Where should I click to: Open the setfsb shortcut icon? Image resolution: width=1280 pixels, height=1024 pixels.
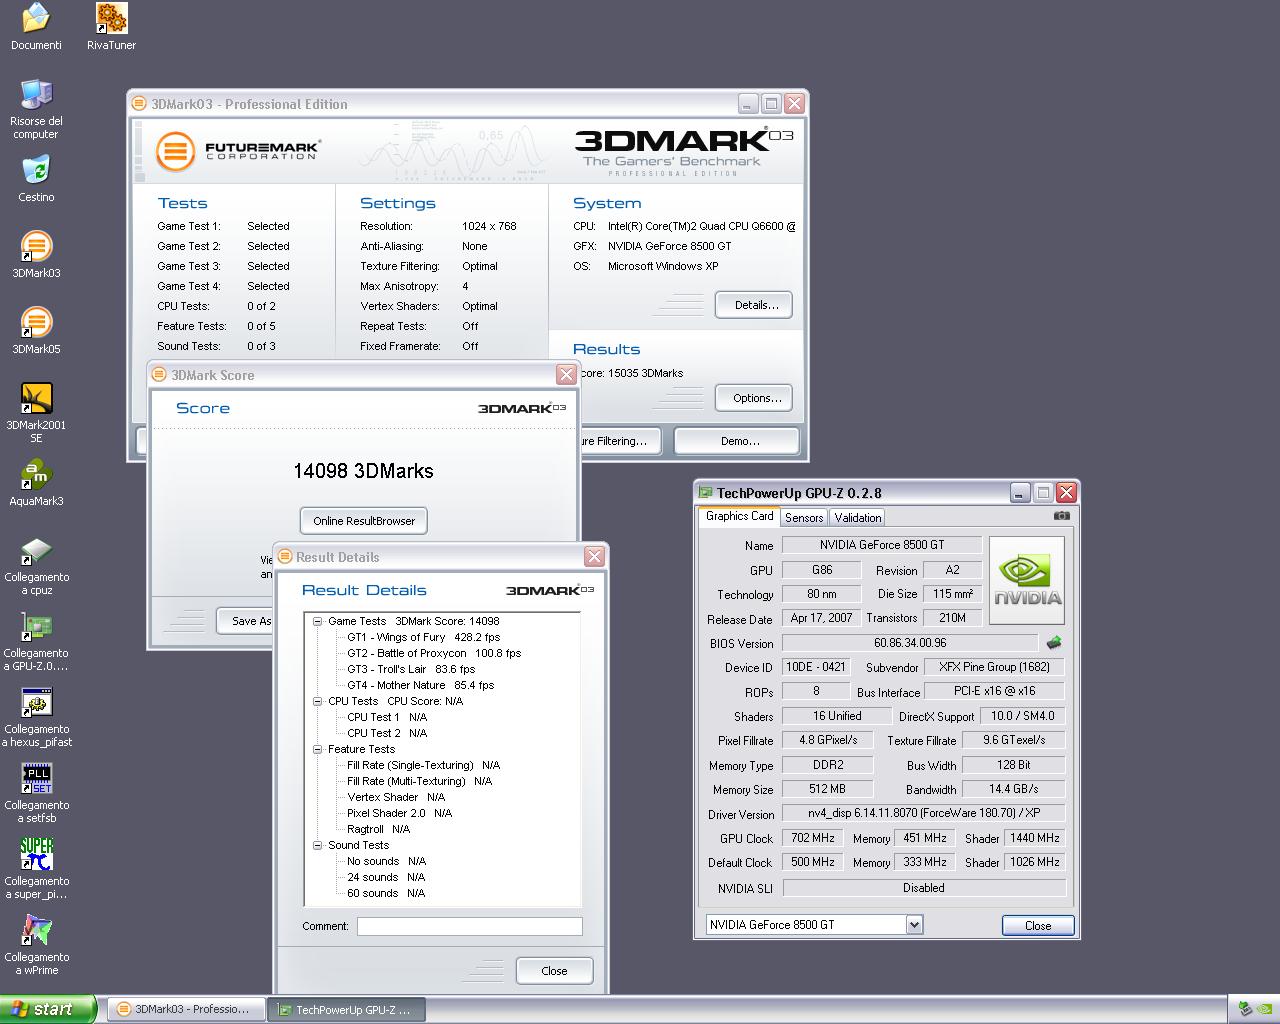[36, 778]
